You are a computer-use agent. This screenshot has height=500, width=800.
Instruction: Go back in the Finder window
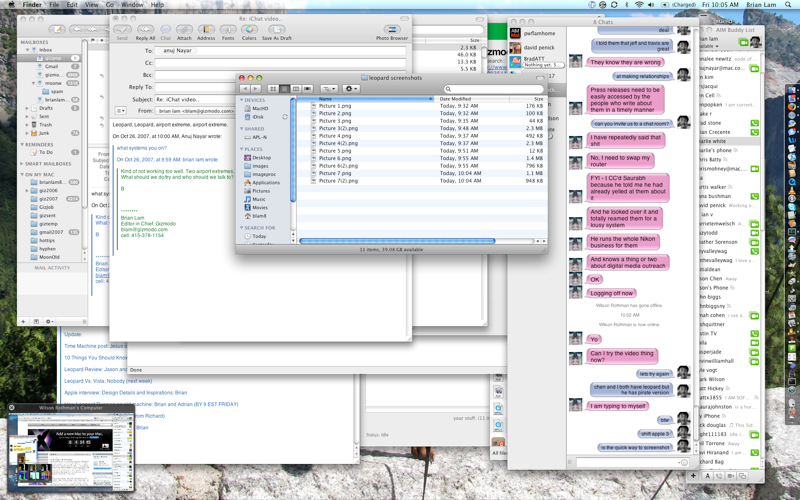tap(245, 89)
